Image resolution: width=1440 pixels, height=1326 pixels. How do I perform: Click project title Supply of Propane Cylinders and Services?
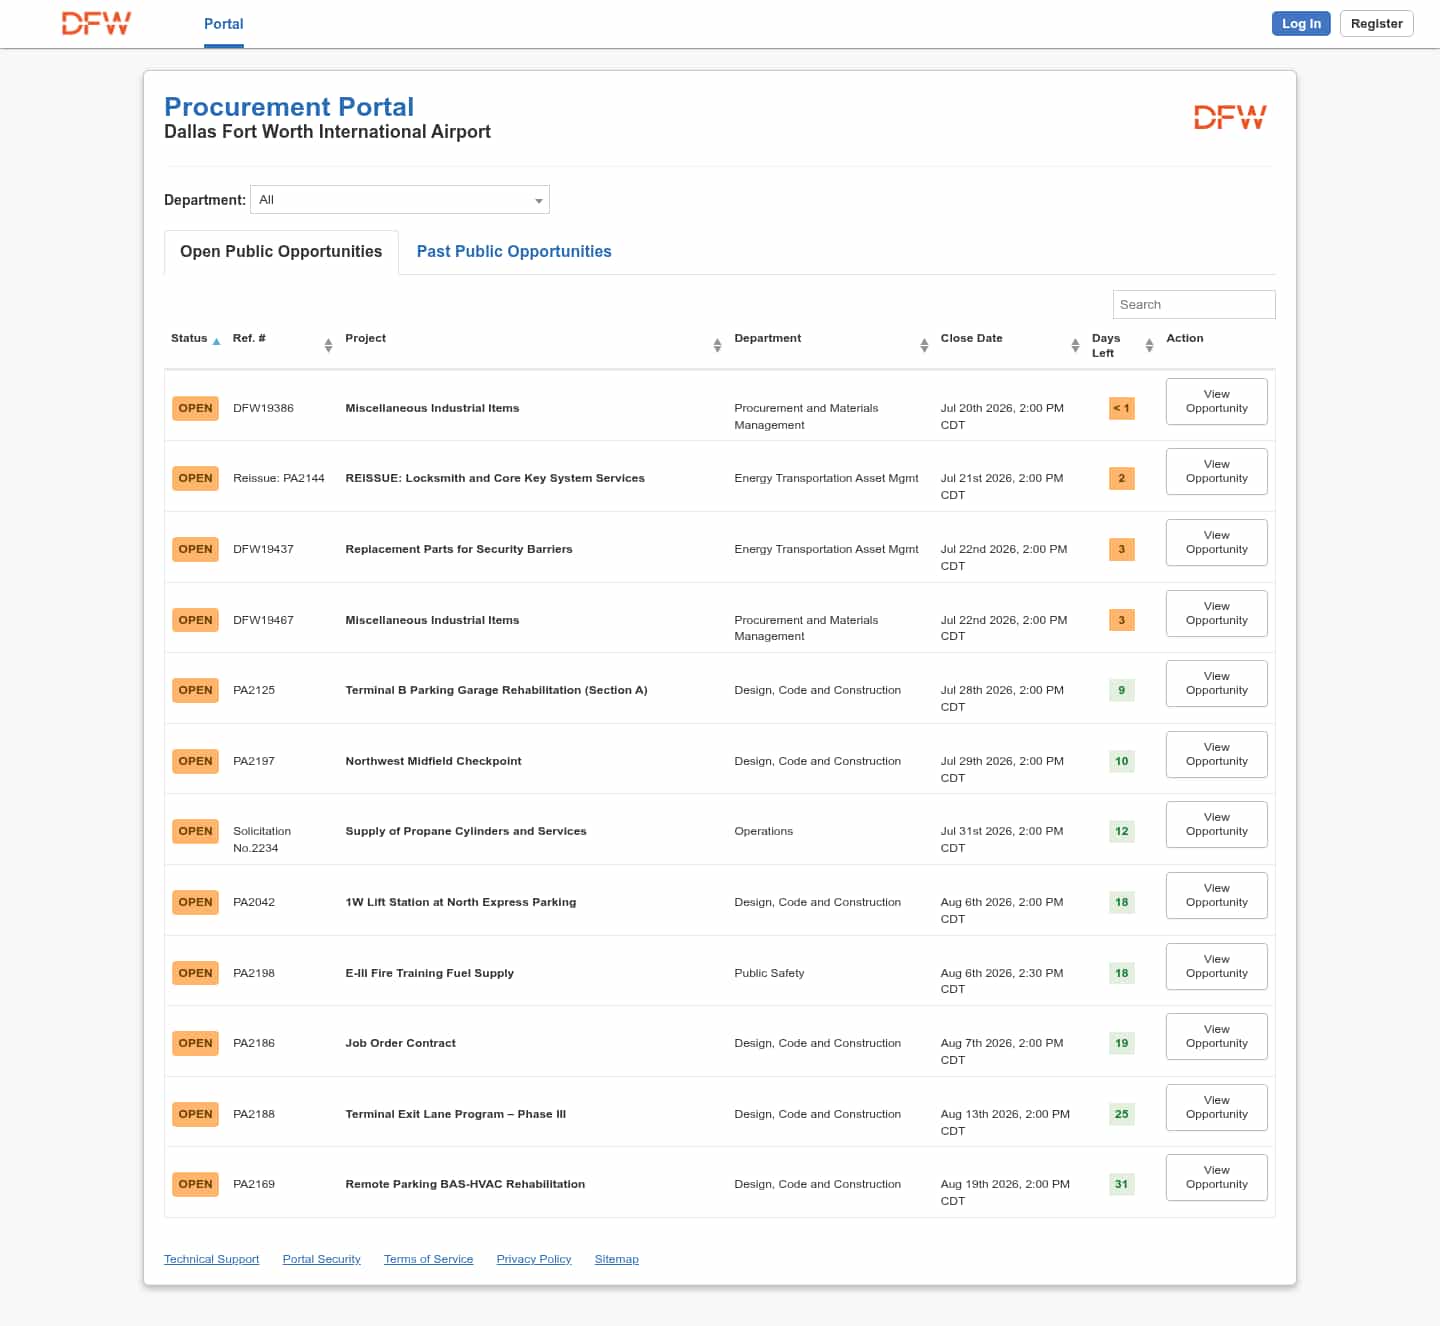coord(466,831)
